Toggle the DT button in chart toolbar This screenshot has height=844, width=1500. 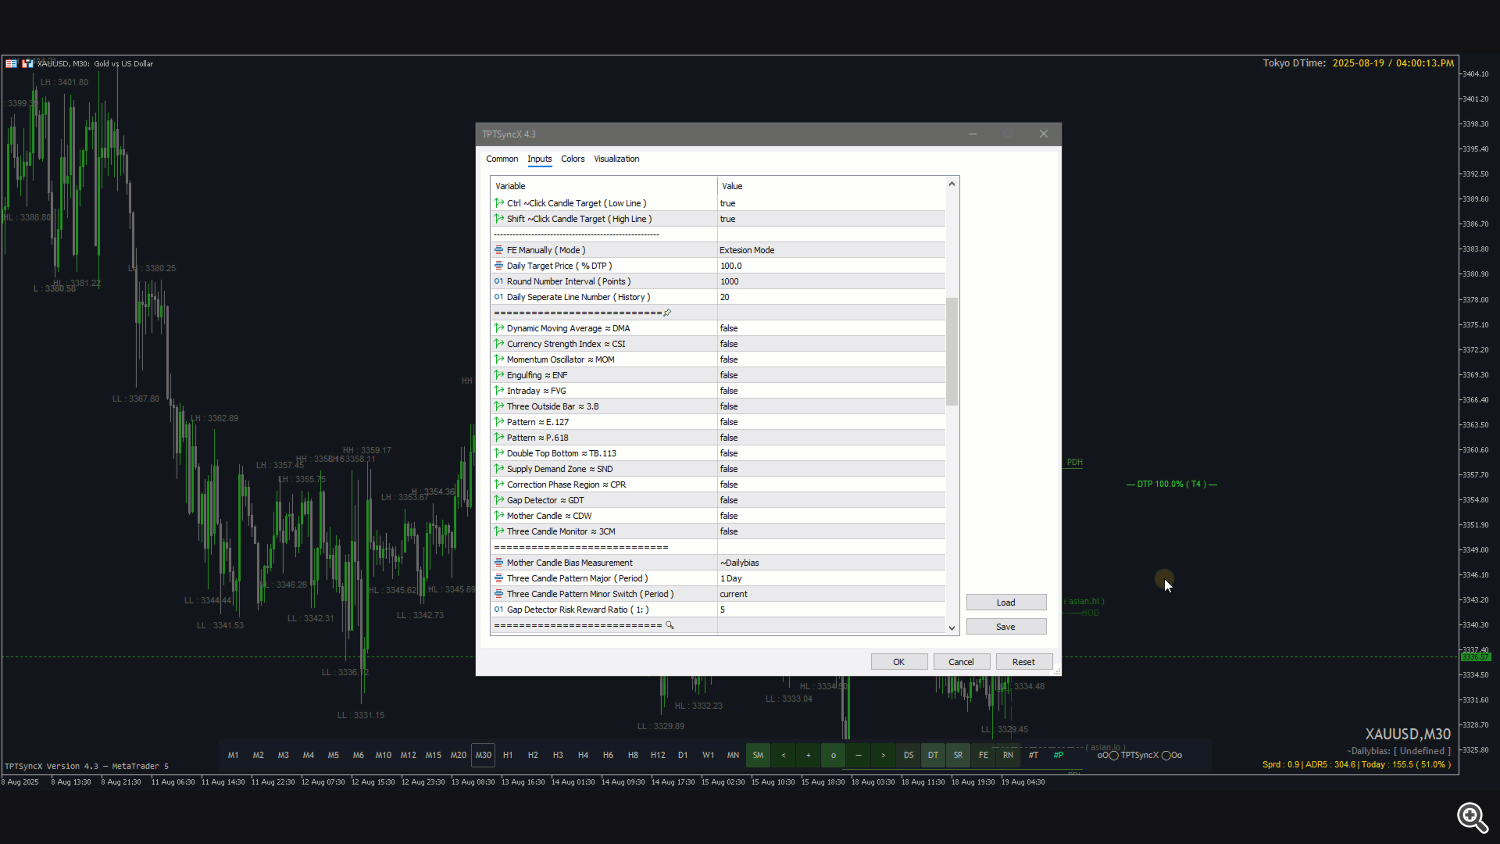coord(933,755)
